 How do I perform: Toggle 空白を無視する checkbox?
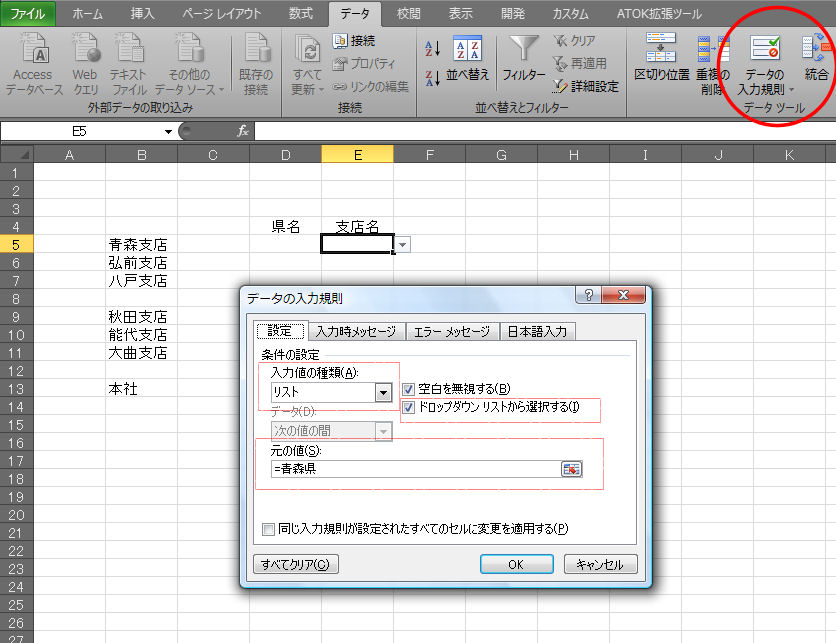tap(408, 389)
